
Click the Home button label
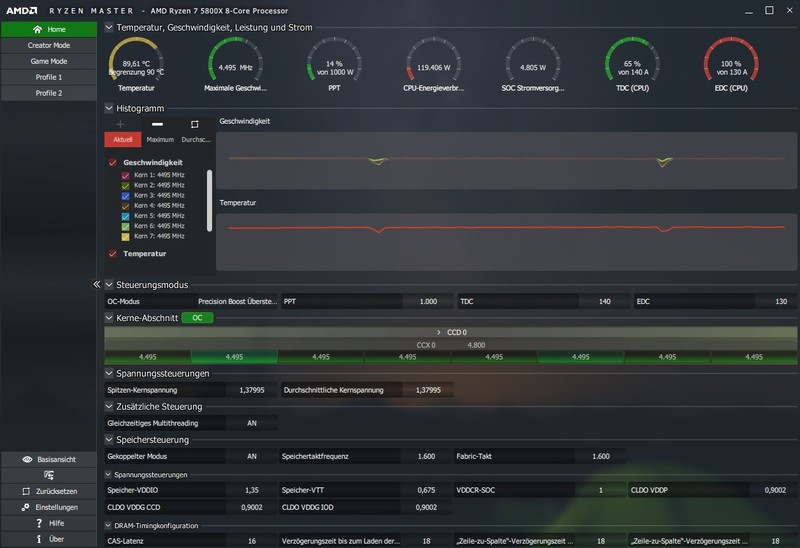click(x=57, y=29)
